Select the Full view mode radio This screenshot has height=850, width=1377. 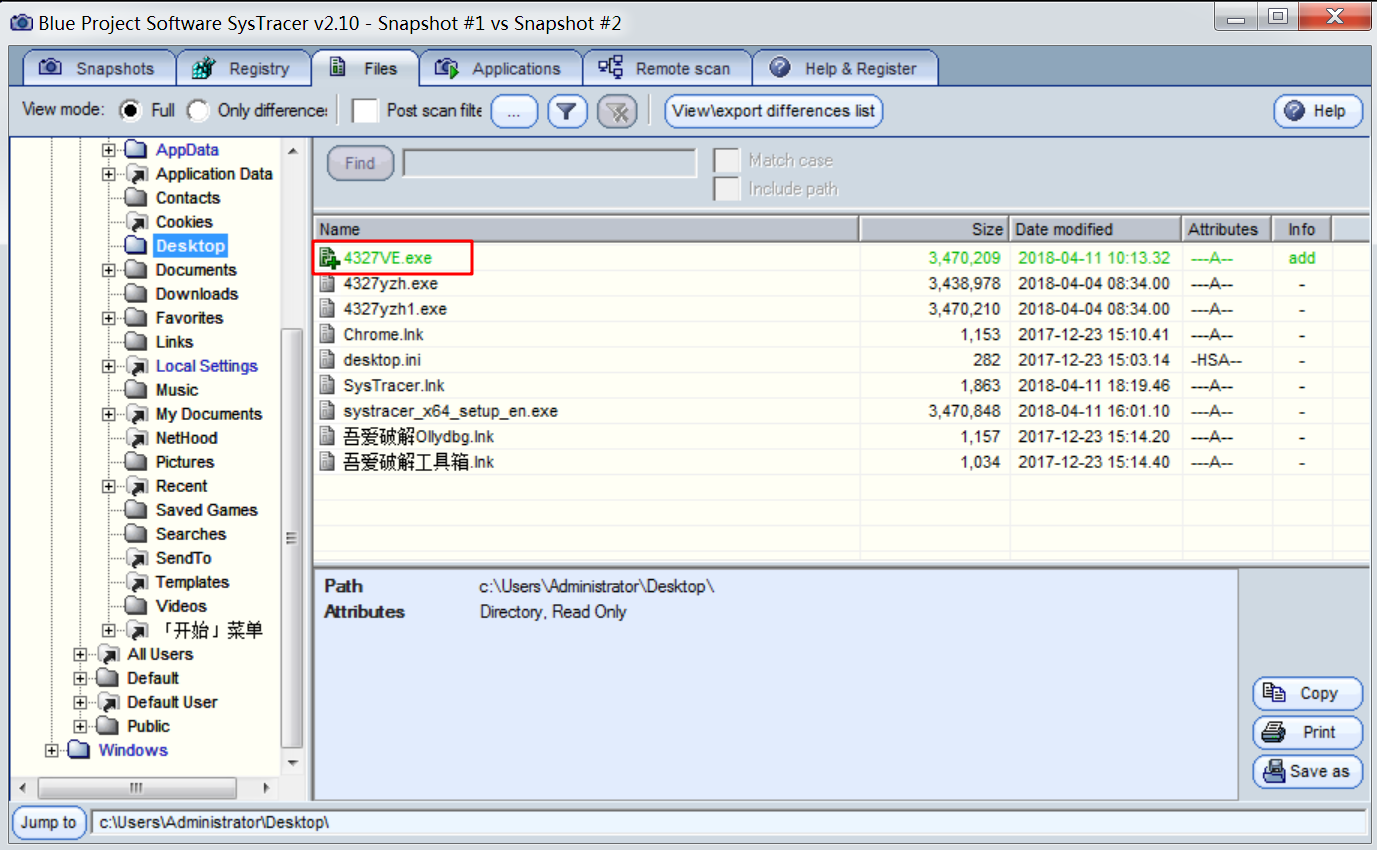130,110
